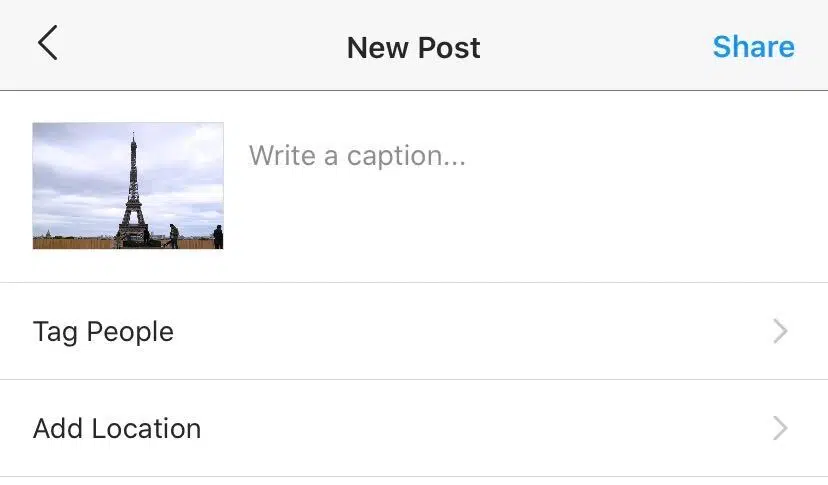Image resolution: width=828 pixels, height=485 pixels.
Task: Tap the blue Share link in header
Action: [x=754, y=47]
